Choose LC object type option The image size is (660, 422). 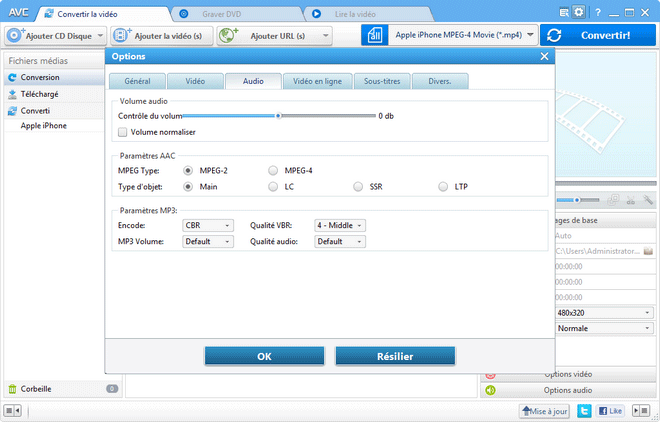[273, 186]
